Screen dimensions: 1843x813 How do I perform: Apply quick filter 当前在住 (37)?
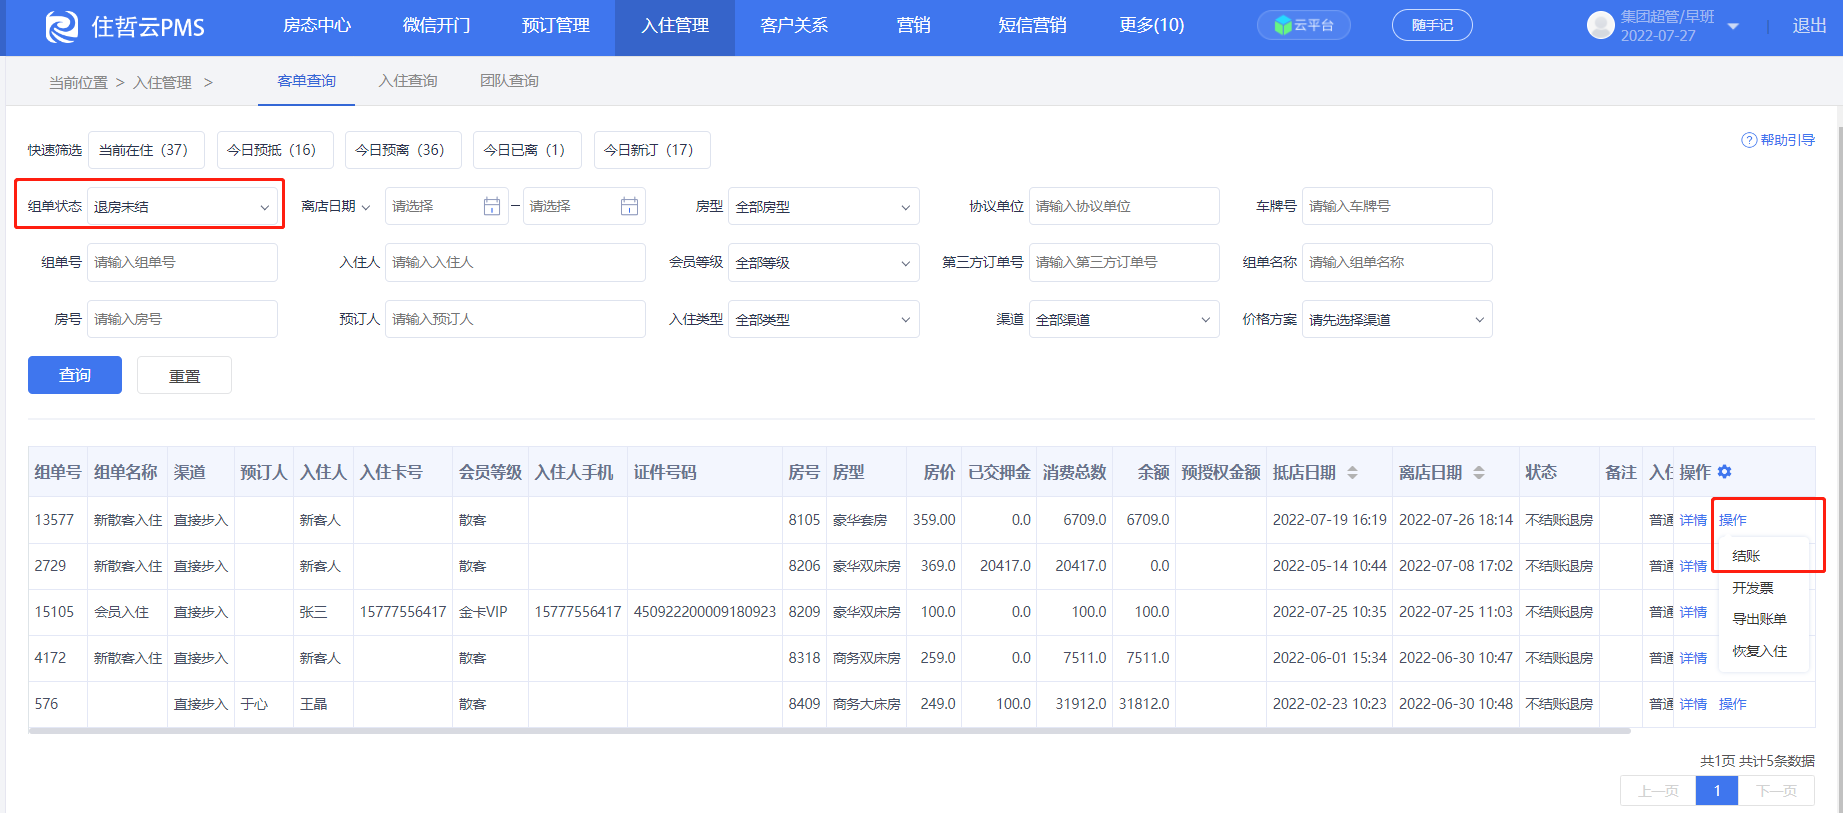click(x=146, y=150)
